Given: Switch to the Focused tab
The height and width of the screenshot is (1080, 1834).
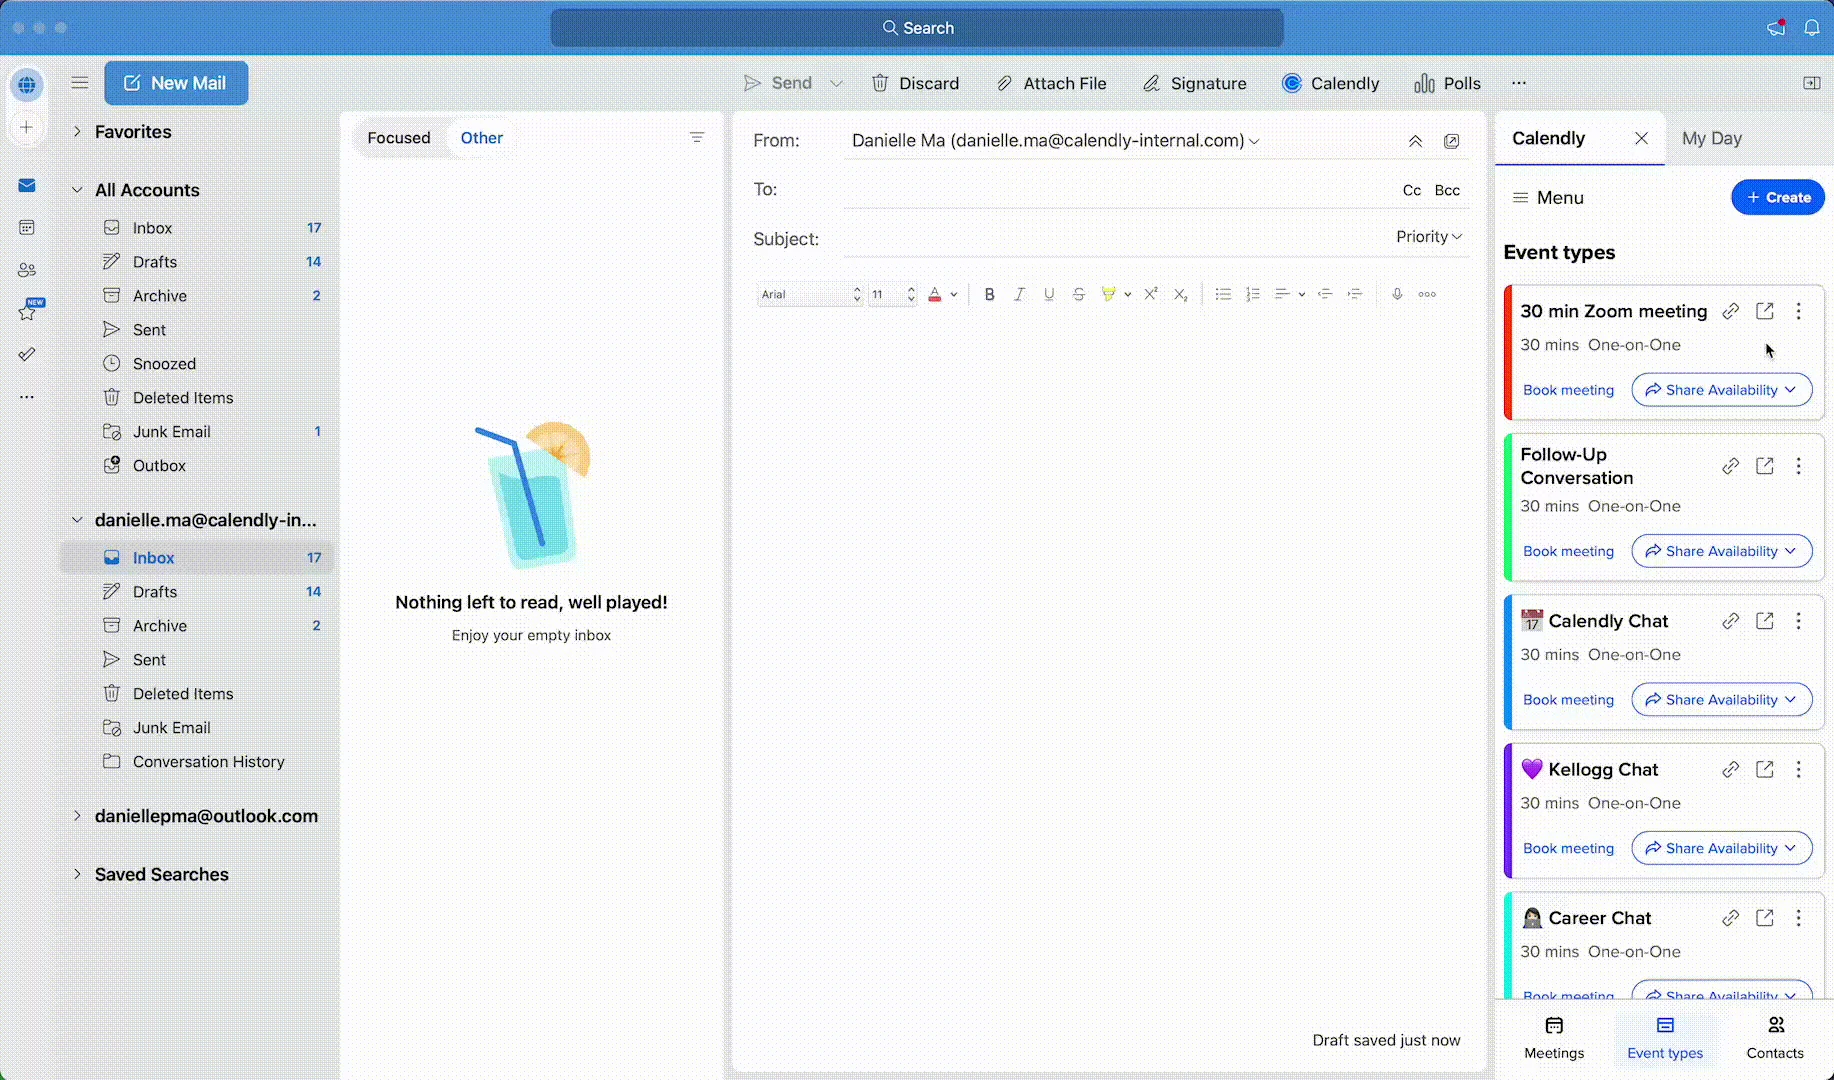Looking at the screenshot, I should tap(398, 137).
